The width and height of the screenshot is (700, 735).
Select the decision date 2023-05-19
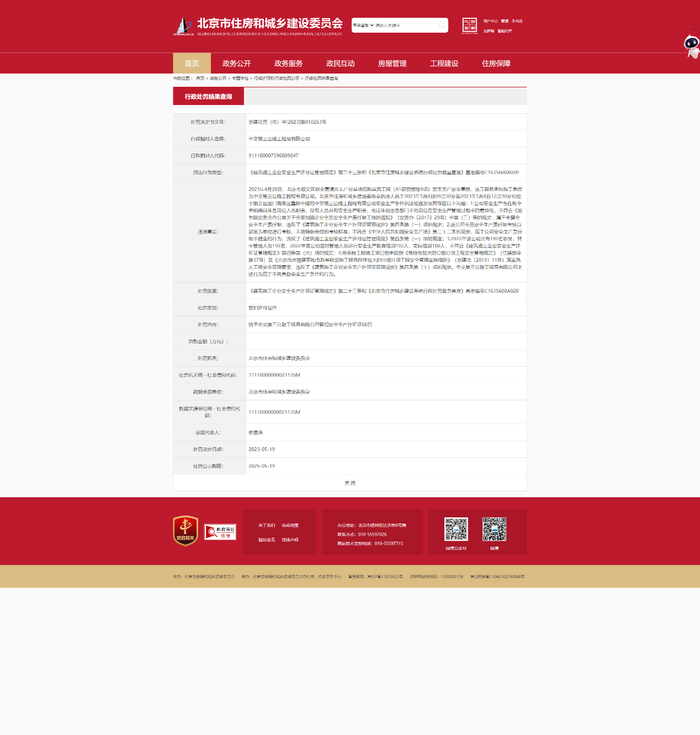[262, 449]
